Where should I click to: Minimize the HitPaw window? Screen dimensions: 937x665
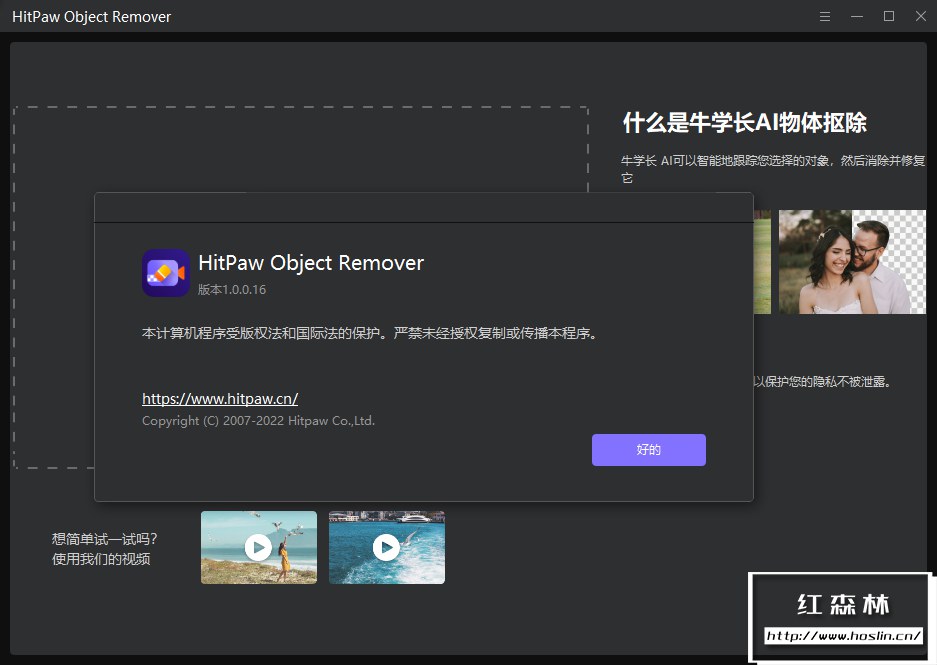pyautogui.click(x=857, y=17)
